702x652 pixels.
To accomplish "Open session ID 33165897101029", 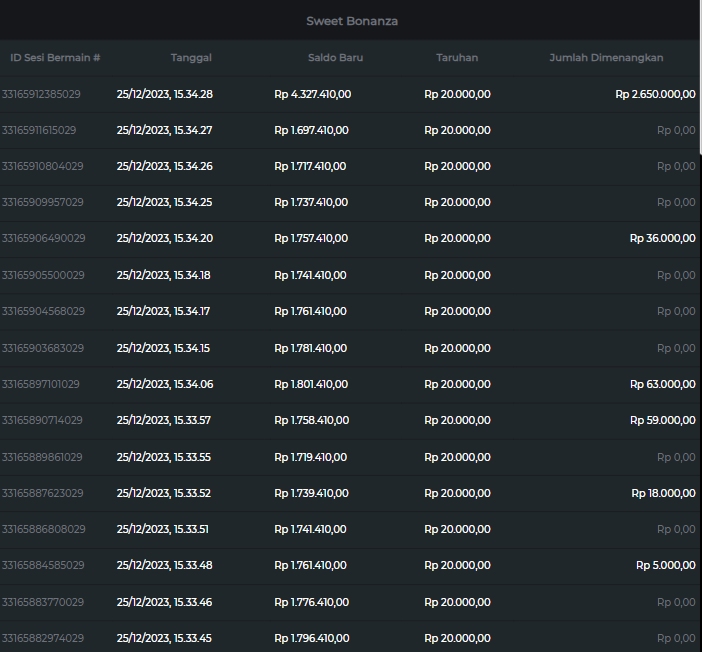I will point(41,385).
